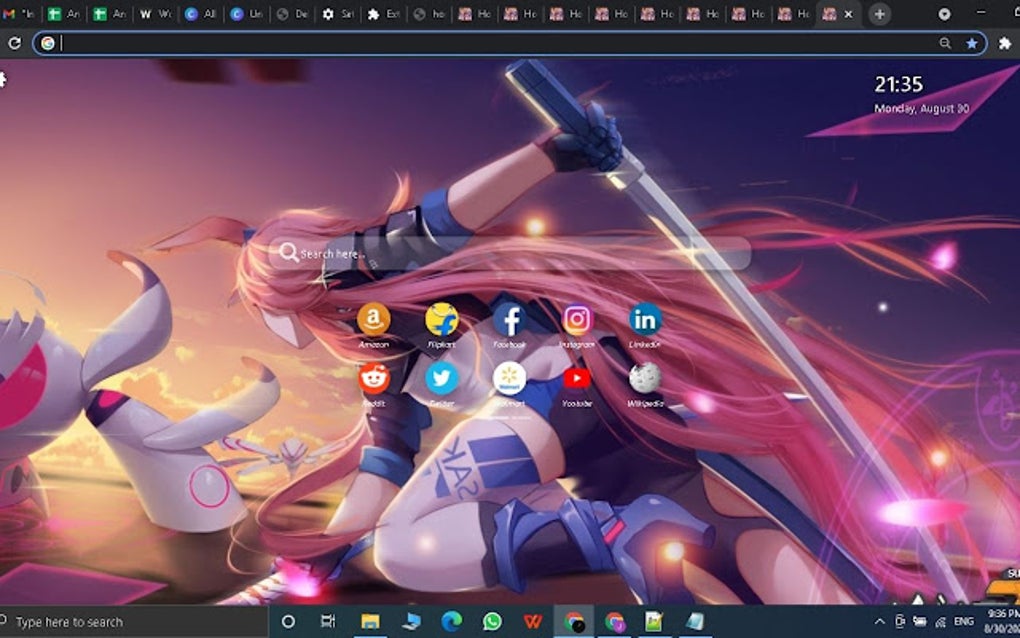This screenshot has width=1020, height=638.
Task: Open the Flipkart shortcut icon
Action: pyautogui.click(x=442, y=319)
